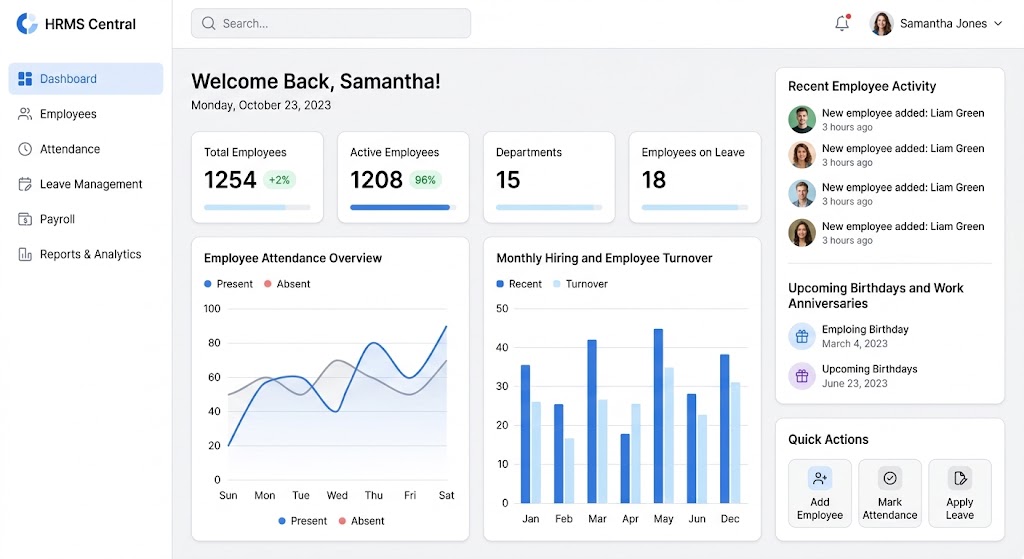Click Employees on Leave progress bar
This screenshot has width=1024, height=559.
coord(694,208)
